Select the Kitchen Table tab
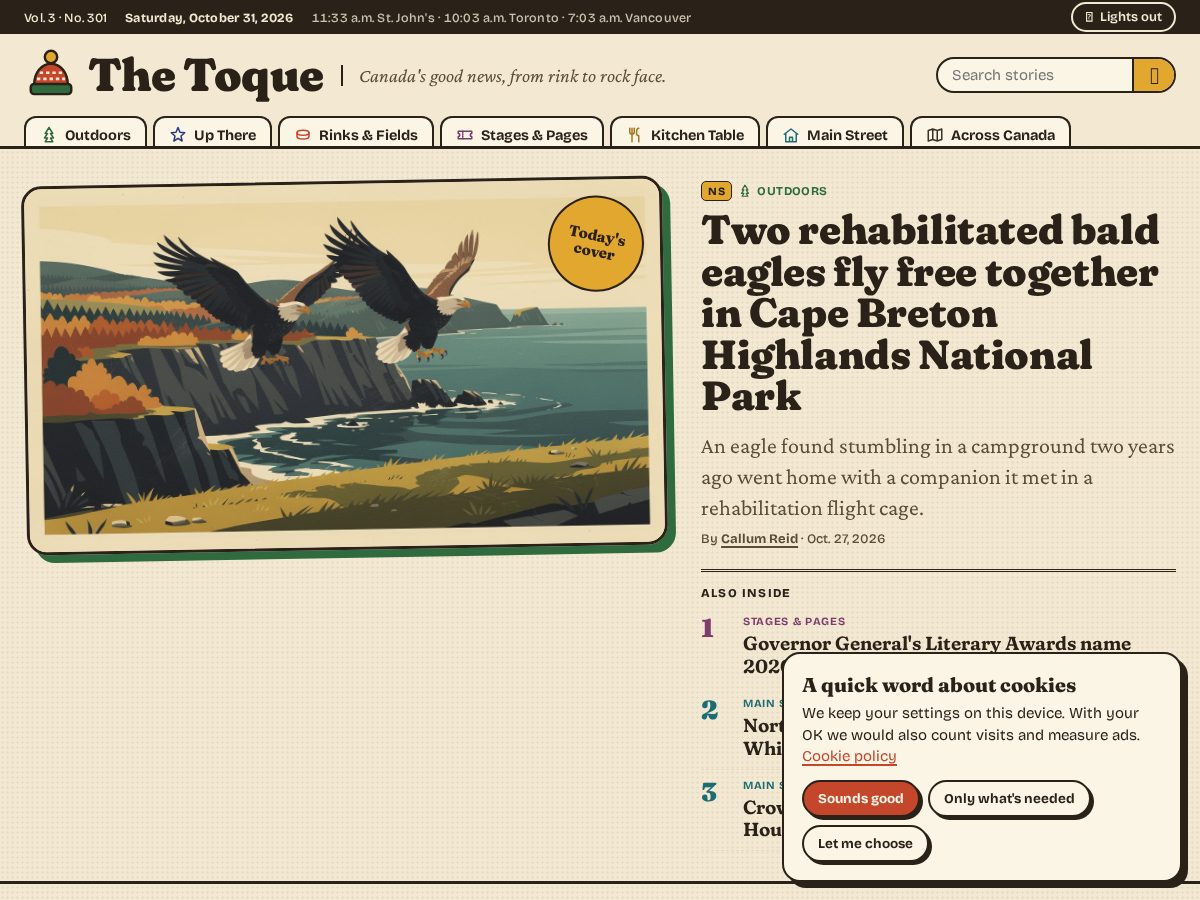 pos(685,133)
